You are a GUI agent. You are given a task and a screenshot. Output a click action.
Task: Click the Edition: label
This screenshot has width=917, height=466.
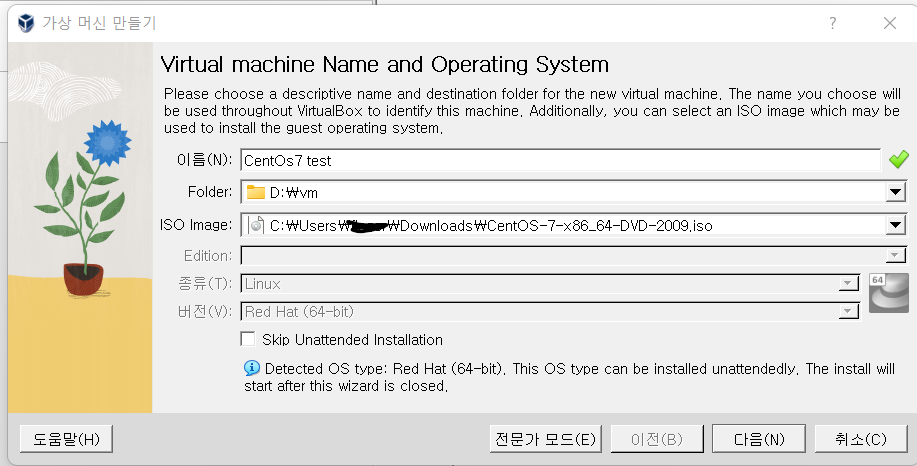[x=208, y=256]
